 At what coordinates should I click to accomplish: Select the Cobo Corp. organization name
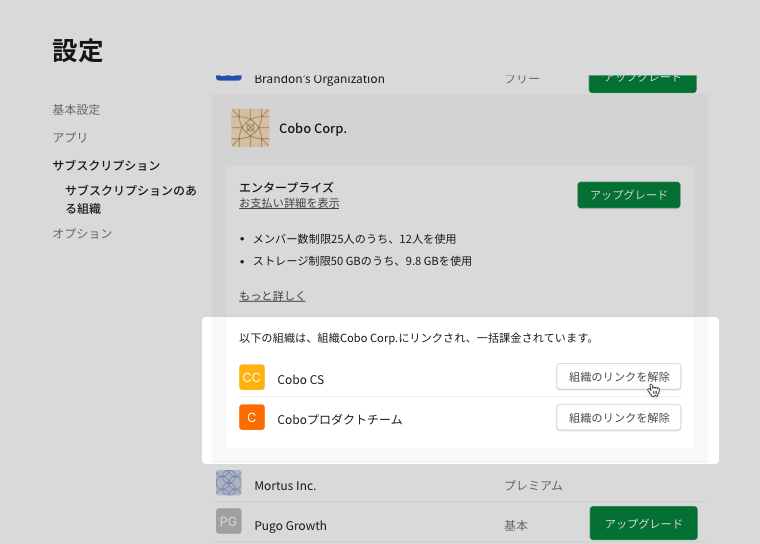313,128
